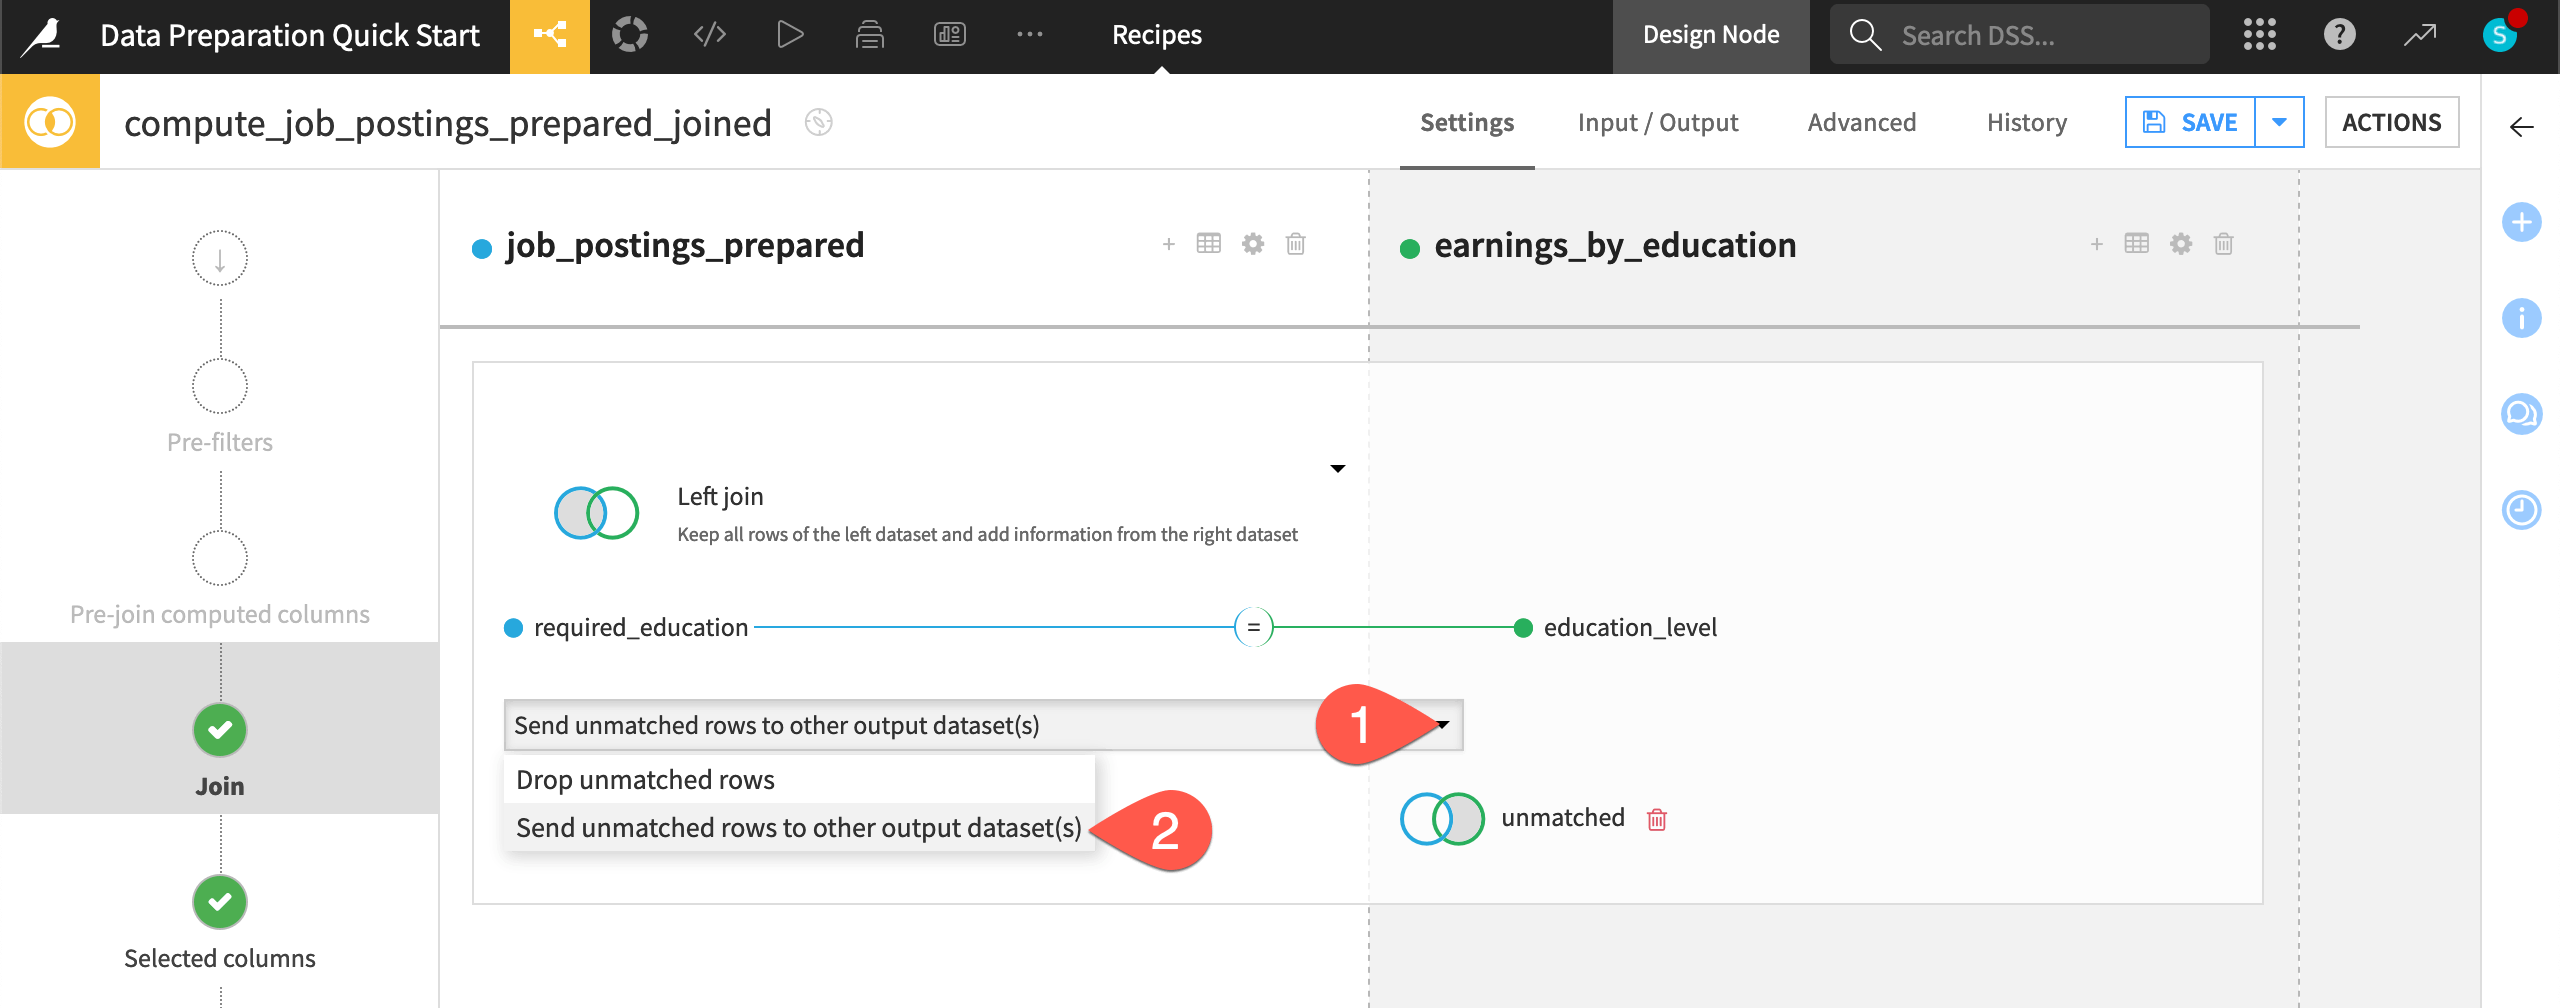Select the Selected columns step
Viewport: 2560px width, 1008px height.
click(x=219, y=903)
